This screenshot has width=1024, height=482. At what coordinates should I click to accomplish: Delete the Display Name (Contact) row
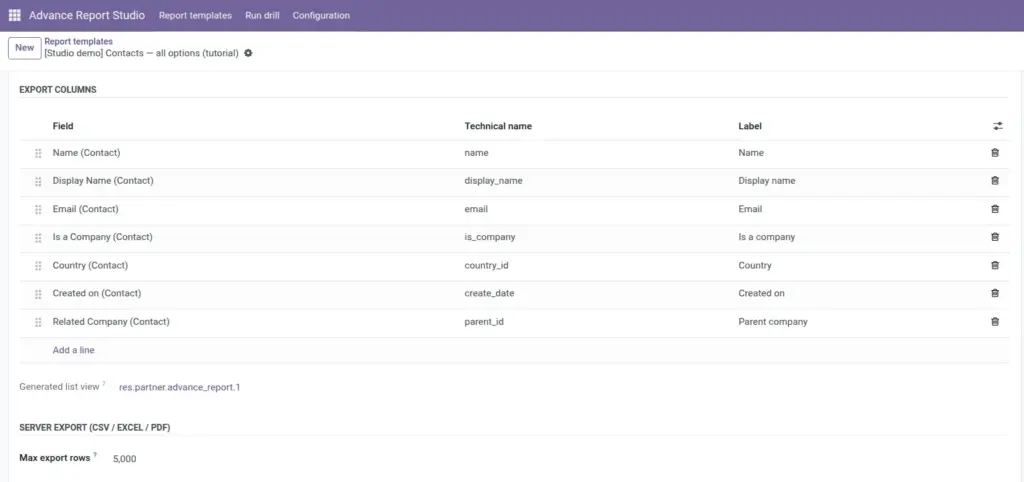(995, 181)
